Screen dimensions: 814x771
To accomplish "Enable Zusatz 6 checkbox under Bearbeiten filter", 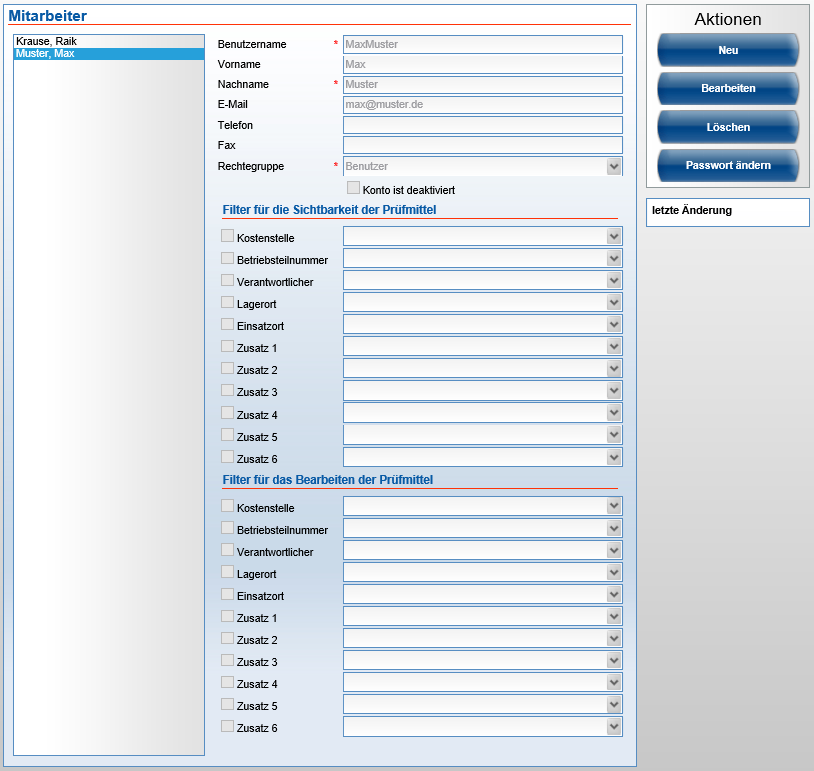I will coord(227,726).
